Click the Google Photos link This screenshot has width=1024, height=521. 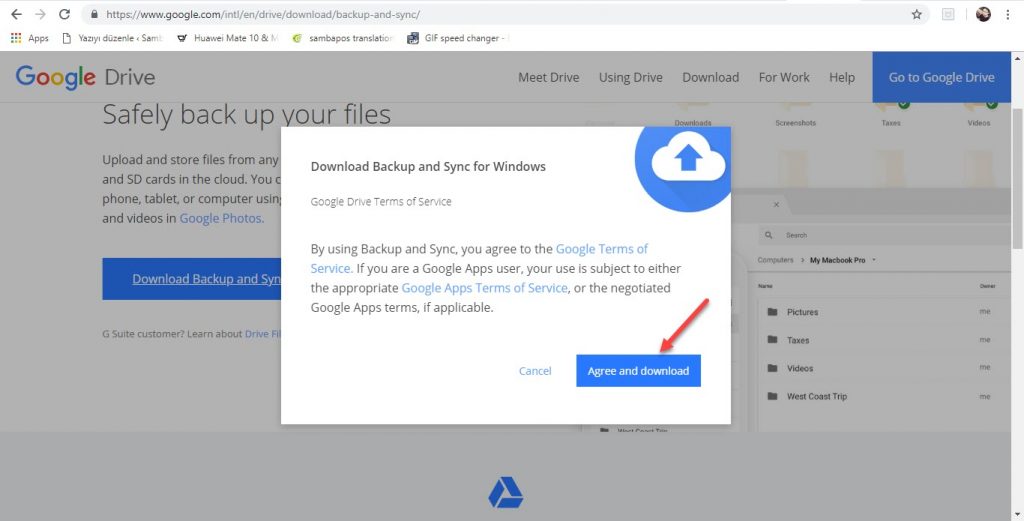221,218
